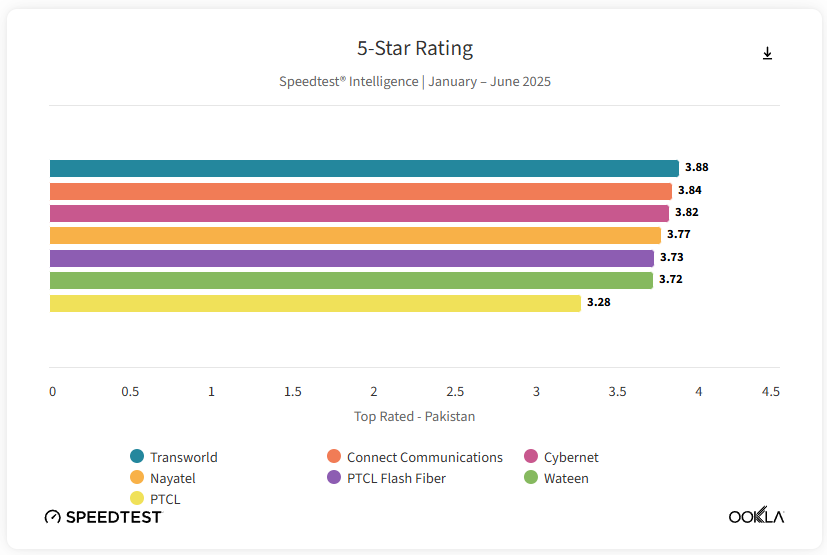Hide PTCL Flash Fiber via legend
Viewport: 827px width, 555px height.
click(x=396, y=478)
